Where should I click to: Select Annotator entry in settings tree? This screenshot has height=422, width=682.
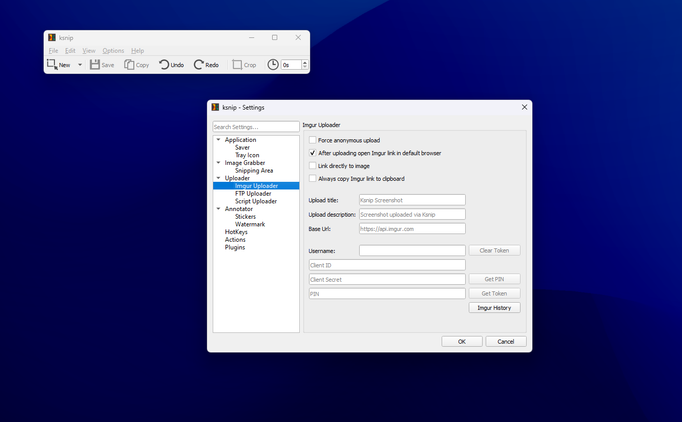[x=238, y=209]
